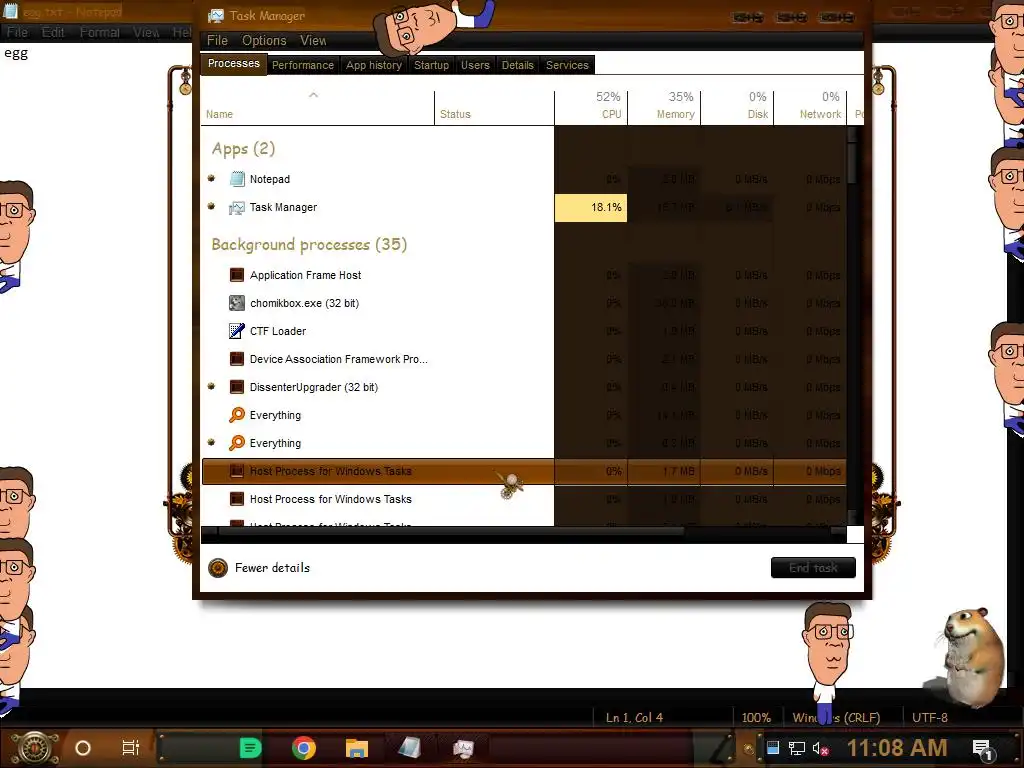
Task: Open Task Manager File menu
Action: [x=217, y=40]
